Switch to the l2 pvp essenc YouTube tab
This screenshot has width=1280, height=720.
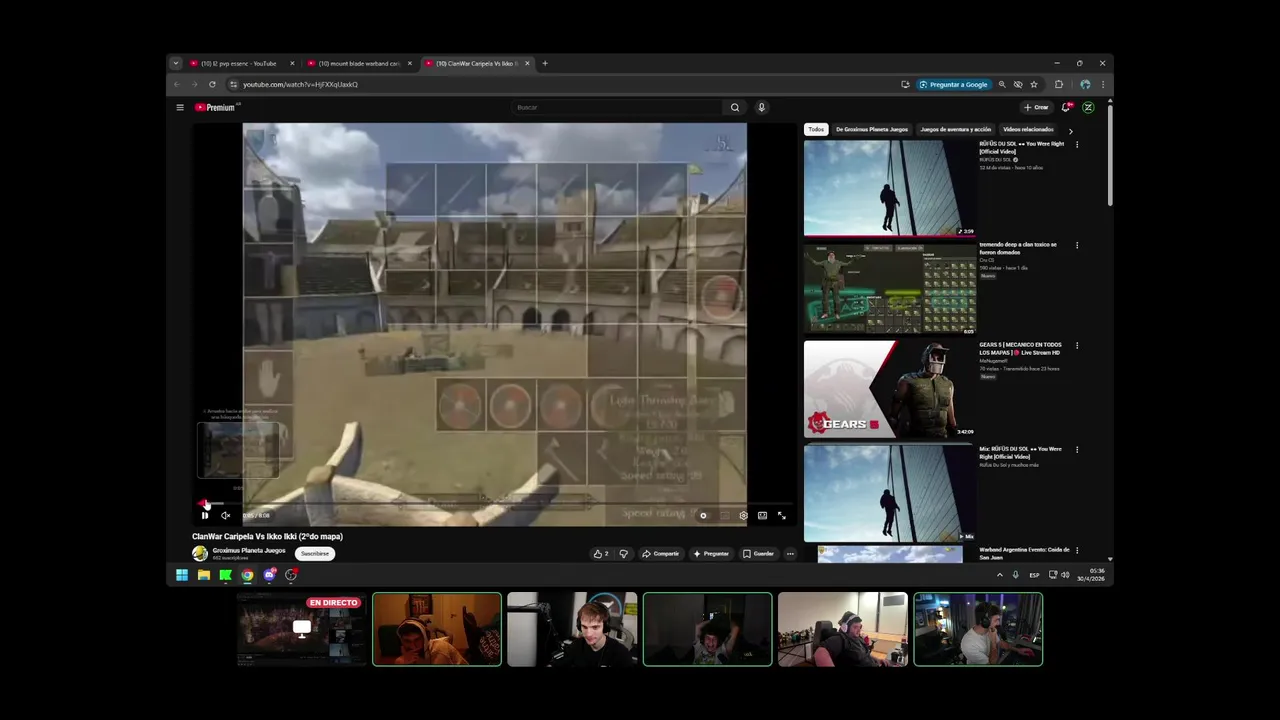[x=240, y=63]
